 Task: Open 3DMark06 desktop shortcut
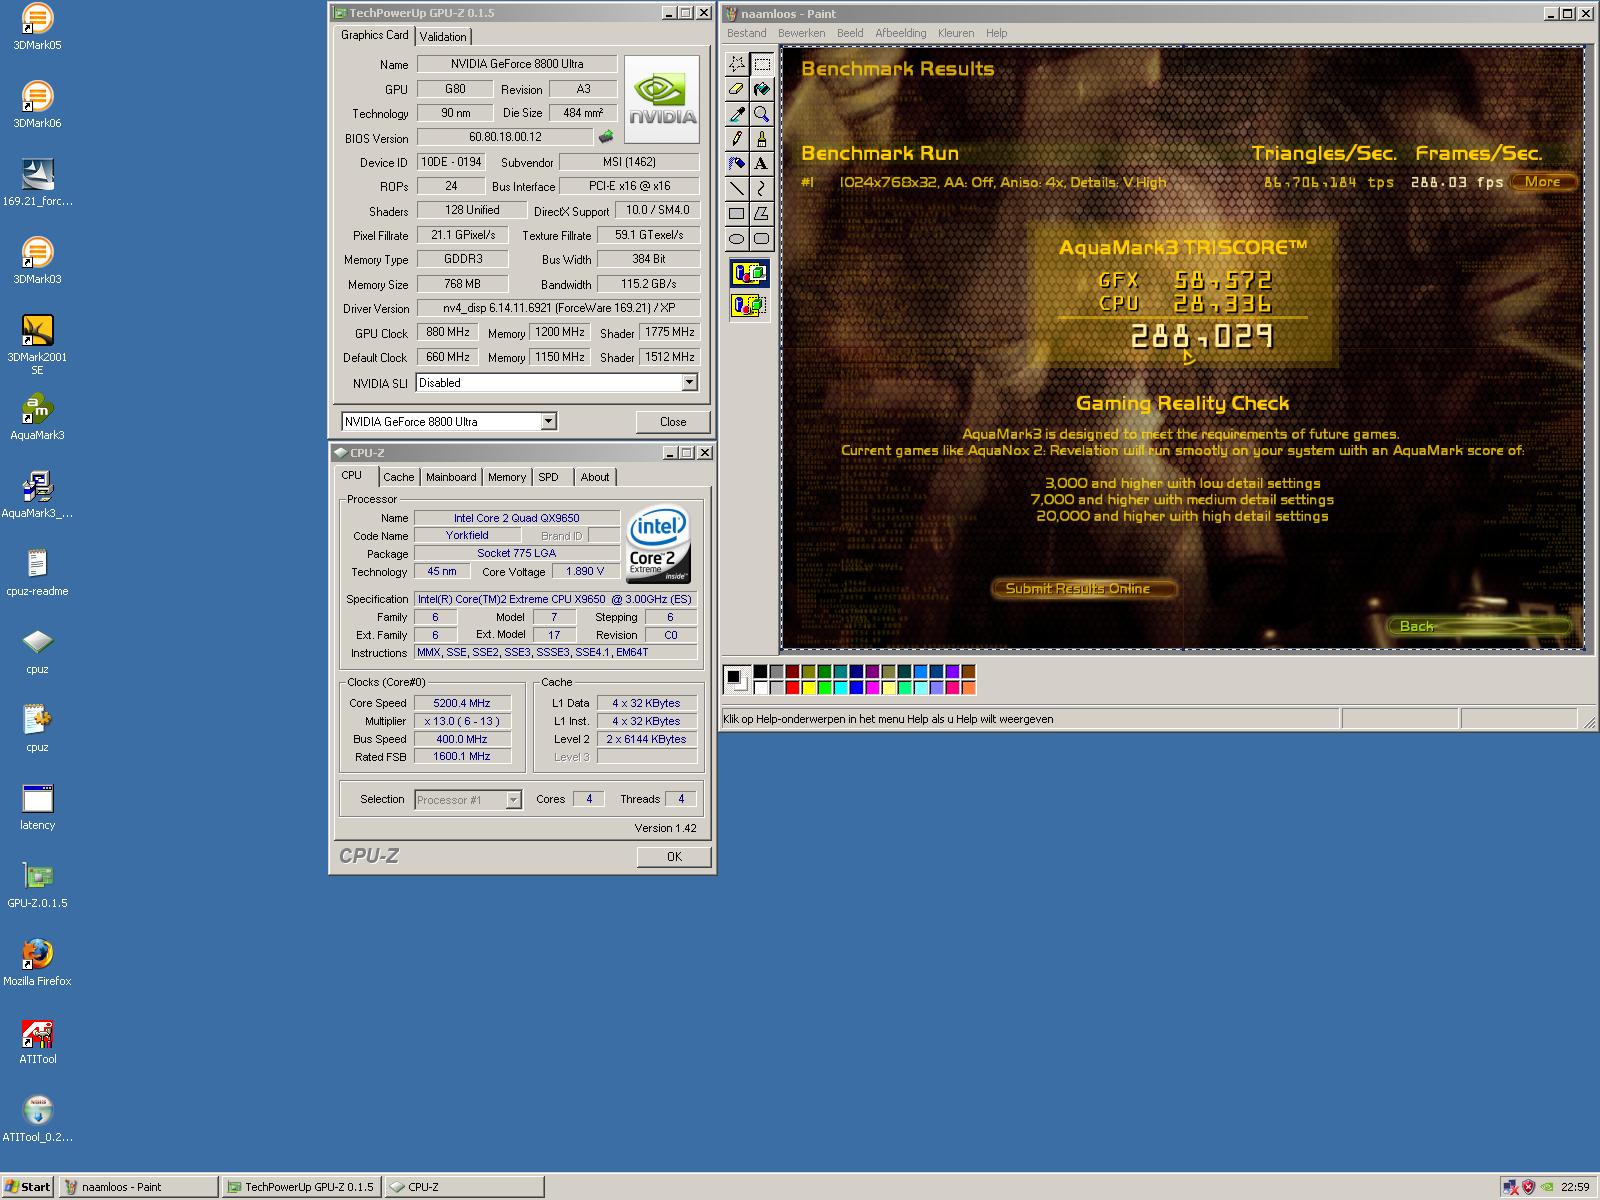tap(37, 105)
